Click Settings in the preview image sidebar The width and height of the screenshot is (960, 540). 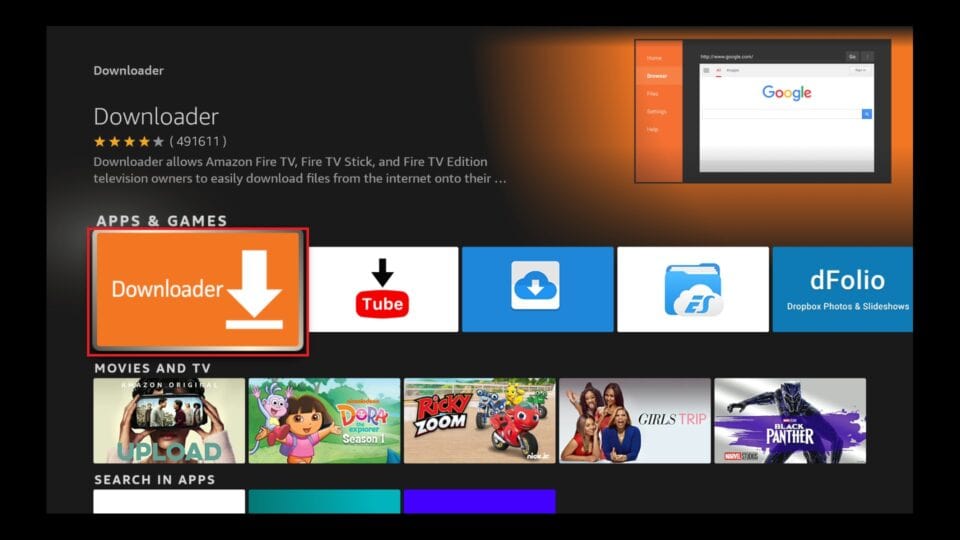(656, 111)
